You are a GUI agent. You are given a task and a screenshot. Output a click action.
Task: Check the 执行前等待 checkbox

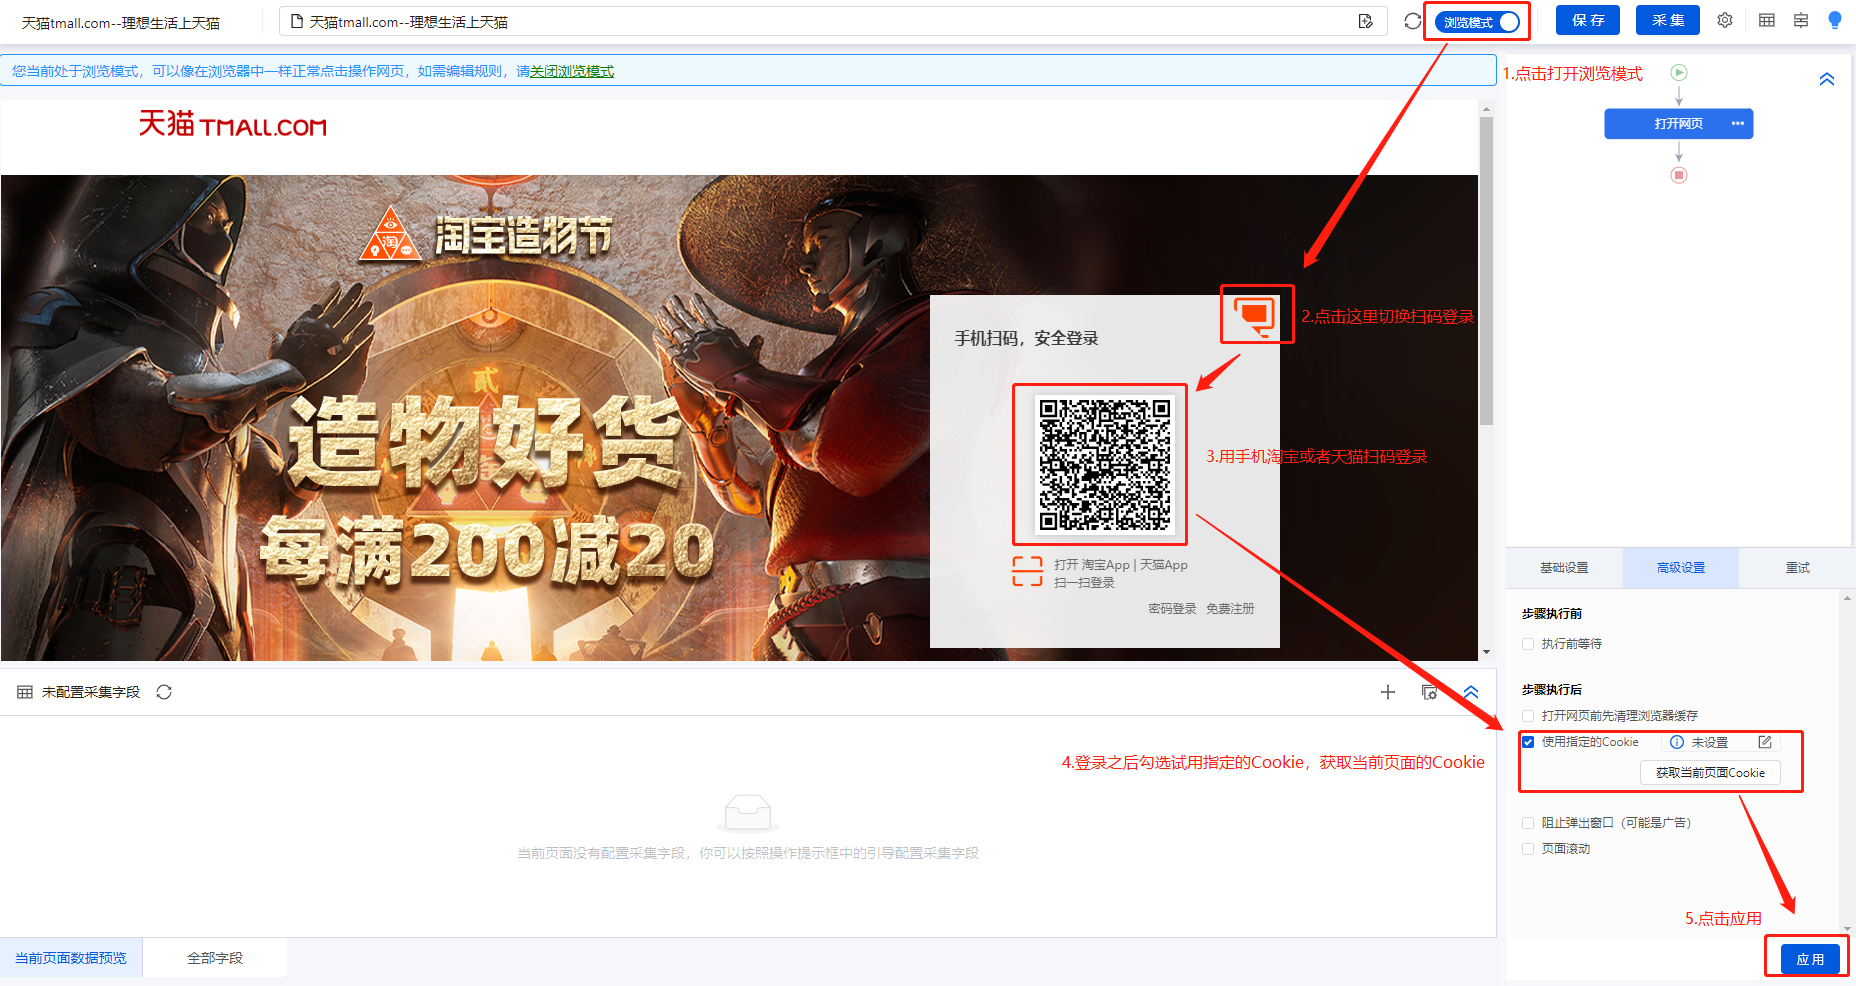point(1528,644)
